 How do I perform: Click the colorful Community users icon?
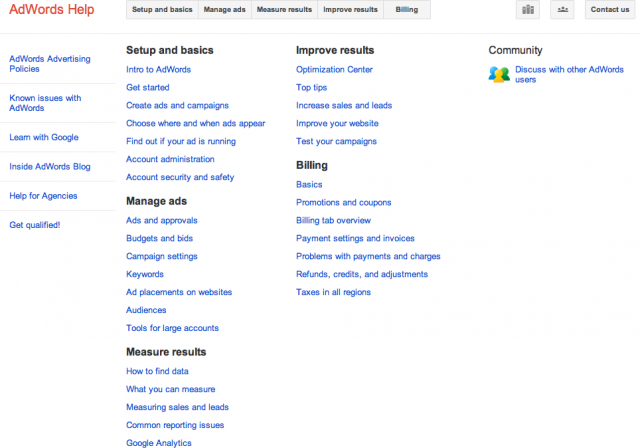[x=499, y=74]
